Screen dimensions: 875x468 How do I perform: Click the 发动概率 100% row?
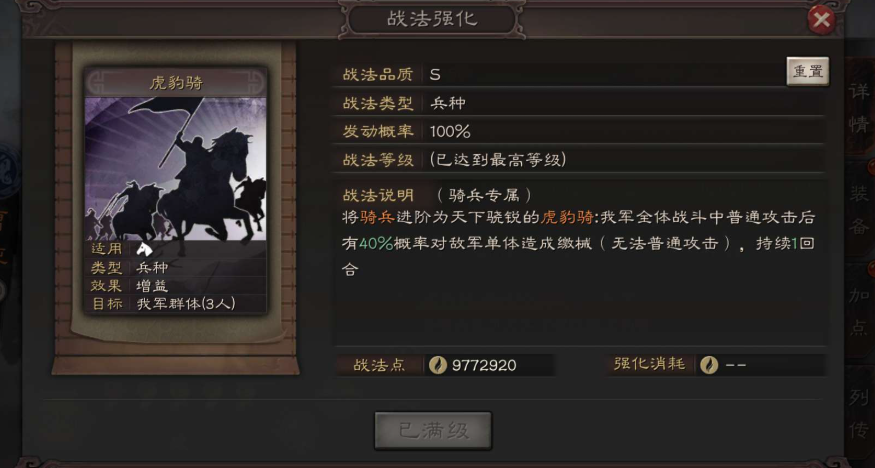579,132
